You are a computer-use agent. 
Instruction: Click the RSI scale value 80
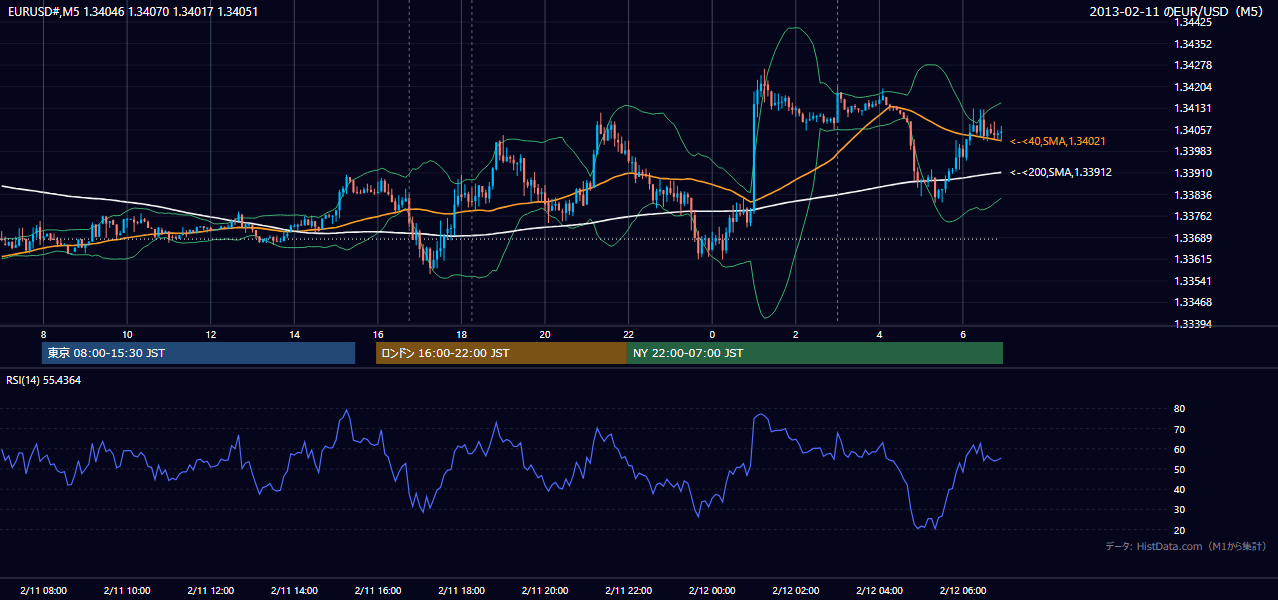(x=1179, y=409)
